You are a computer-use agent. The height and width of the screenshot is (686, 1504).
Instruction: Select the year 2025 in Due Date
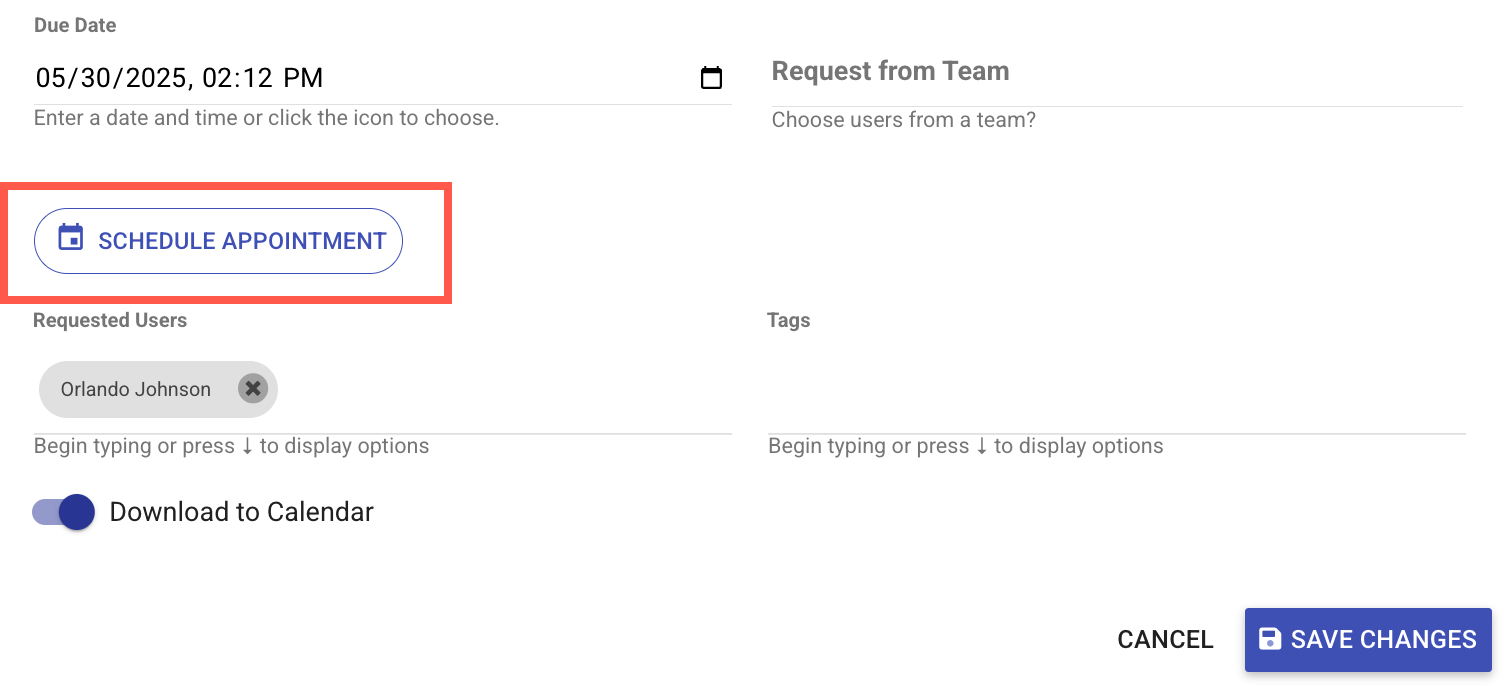pos(153,78)
